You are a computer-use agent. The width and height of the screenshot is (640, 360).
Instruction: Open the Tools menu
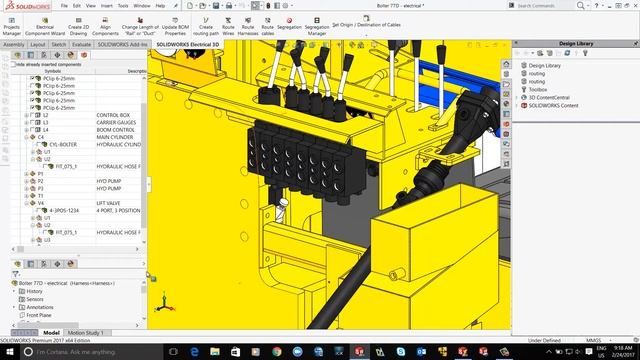point(123,6)
